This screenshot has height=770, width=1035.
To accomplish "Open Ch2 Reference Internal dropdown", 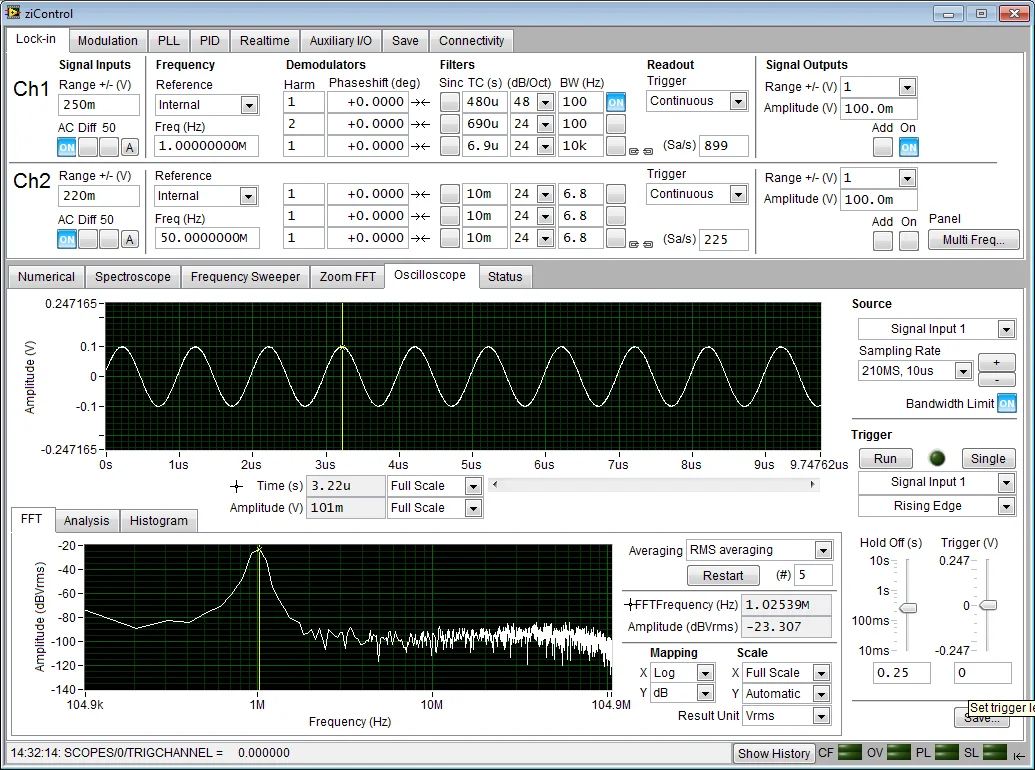I will [248, 197].
